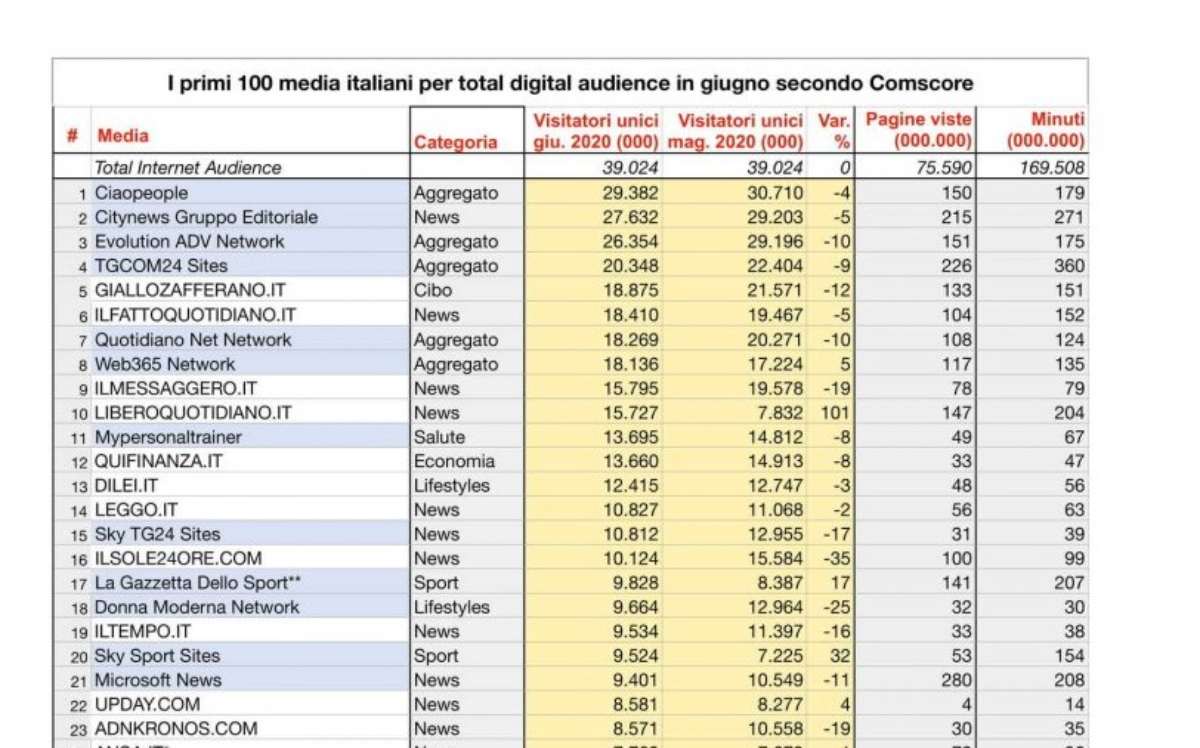Screen dimensions: 1200x748
Task: Select the 'Var. %' column header
Action: (x=833, y=131)
